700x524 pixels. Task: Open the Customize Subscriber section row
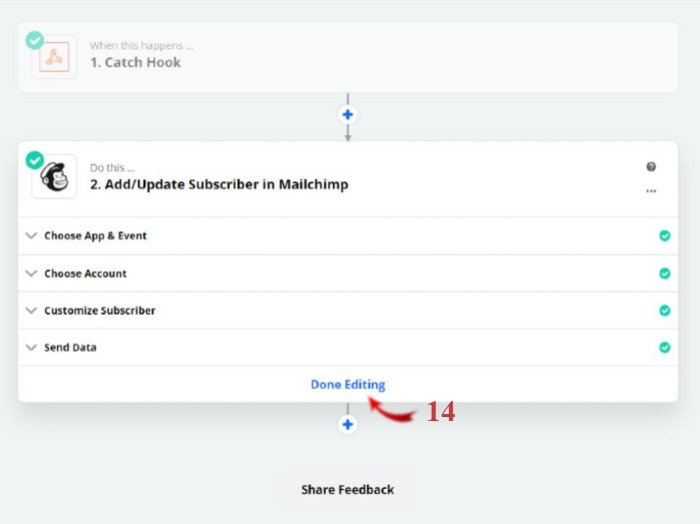click(348, 310)
